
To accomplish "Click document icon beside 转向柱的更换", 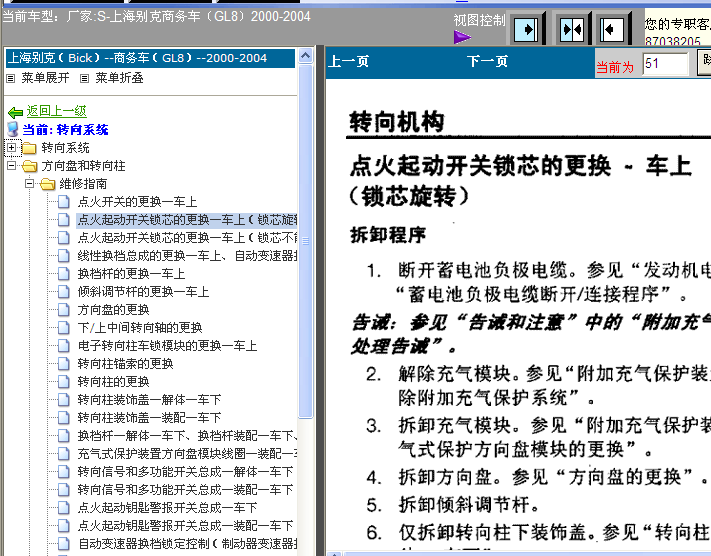I will coord(64,381).
